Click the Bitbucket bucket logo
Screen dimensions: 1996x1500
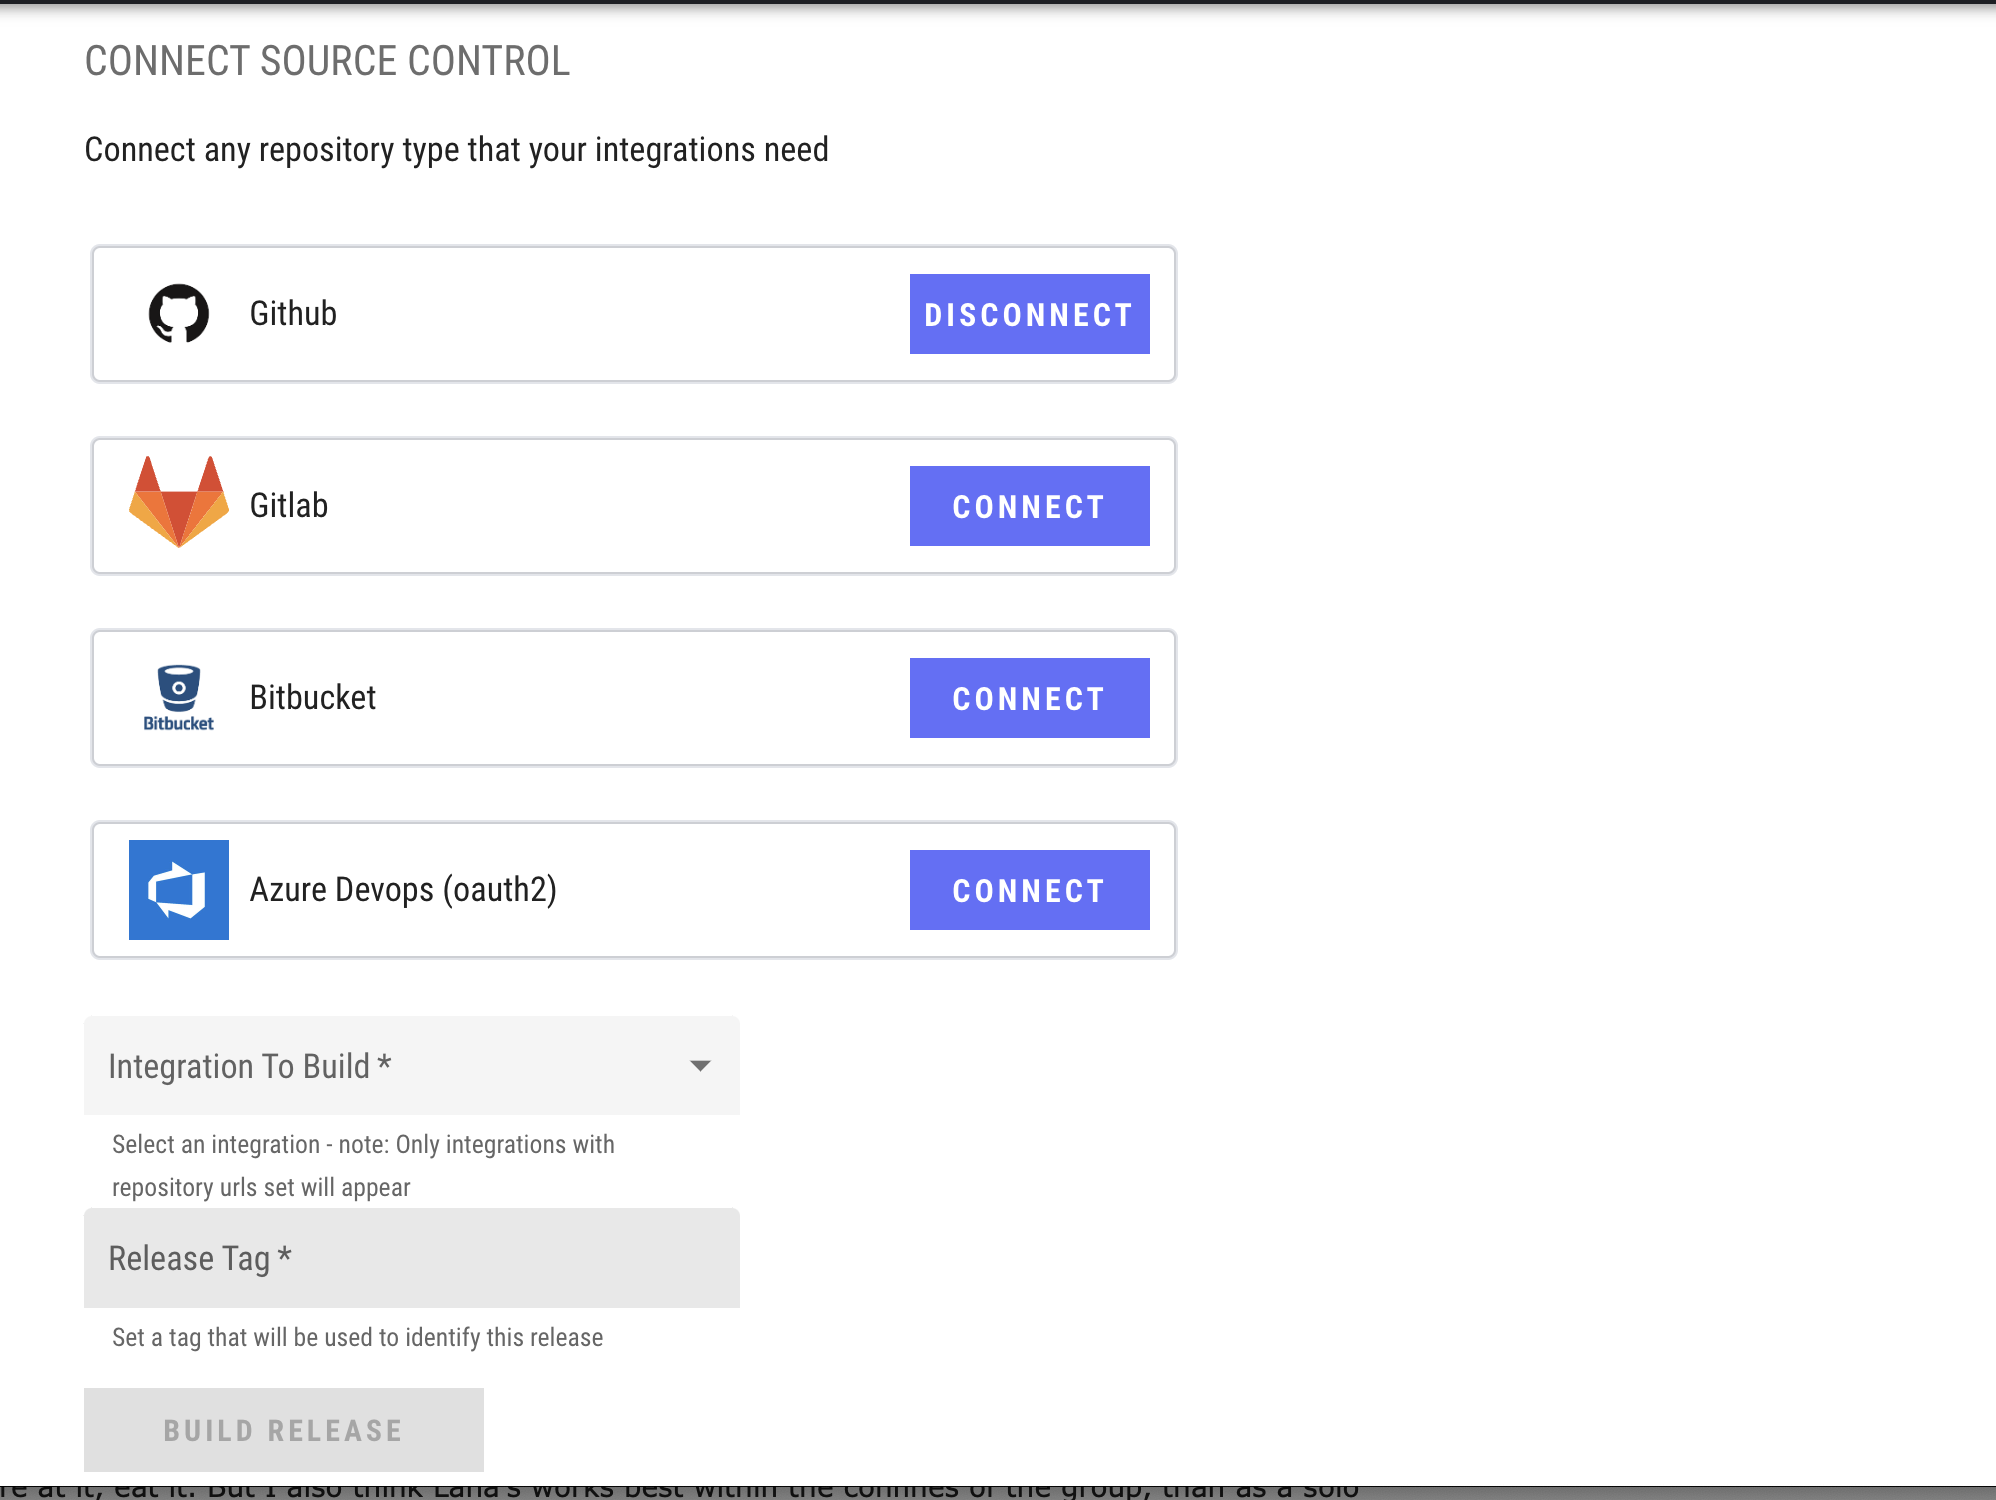pyautogui.click(x=179, y=697)
